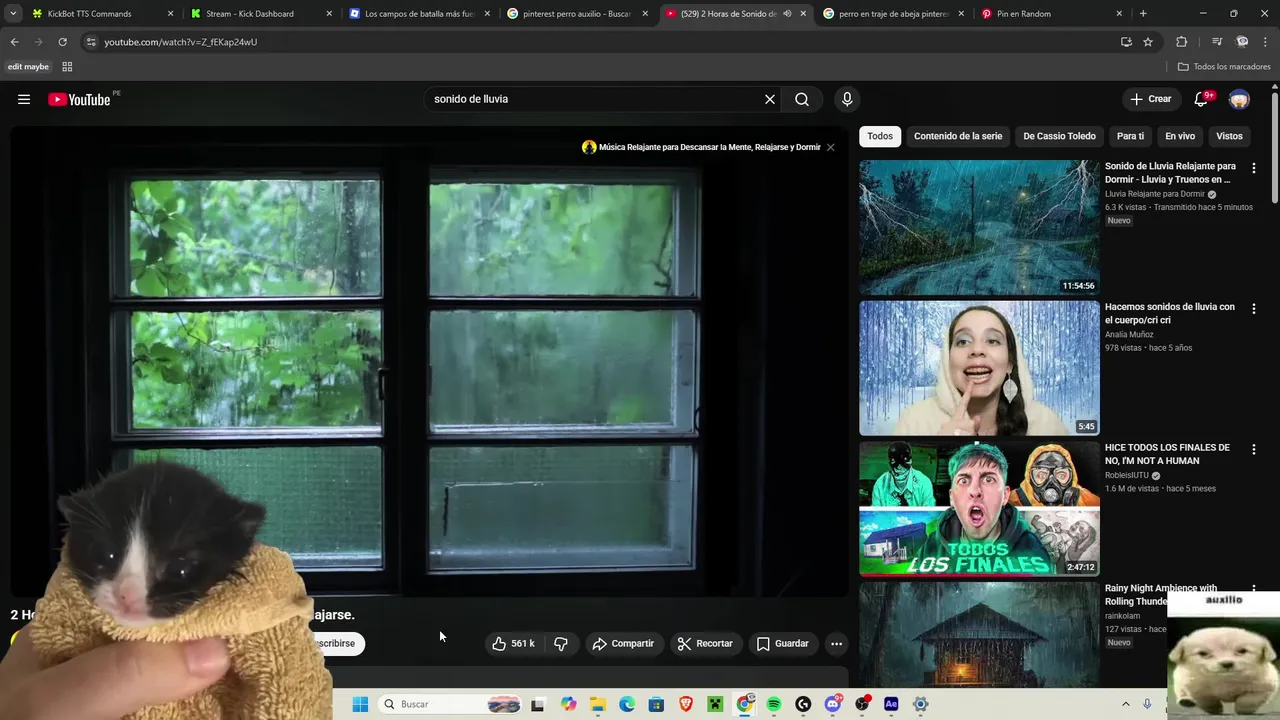The width and height of the screenshot is (1280, 720).
Task: Open the install/cast icon in address bar
Action: [x=1126, y=42]
